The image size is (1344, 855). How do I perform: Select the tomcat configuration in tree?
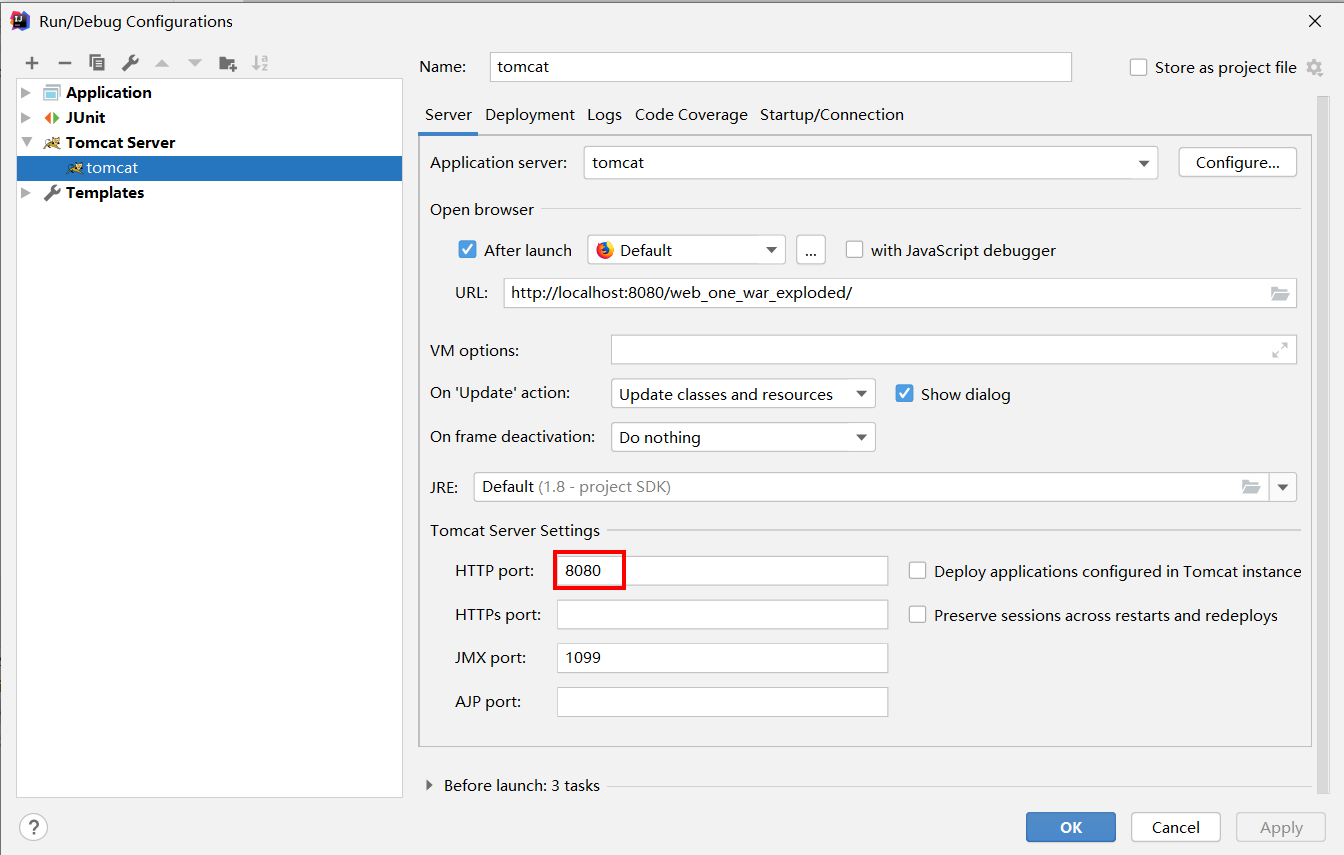pyautogui.click(x=209, y=168)
